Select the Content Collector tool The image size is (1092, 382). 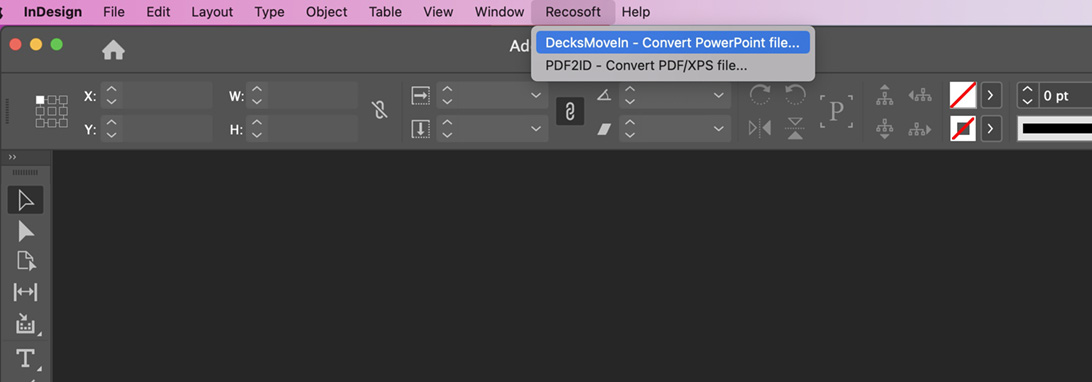pos(26,324)
